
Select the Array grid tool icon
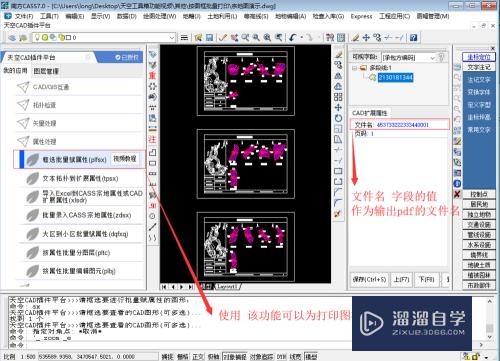pyautogui.click(x=338, y=97)
